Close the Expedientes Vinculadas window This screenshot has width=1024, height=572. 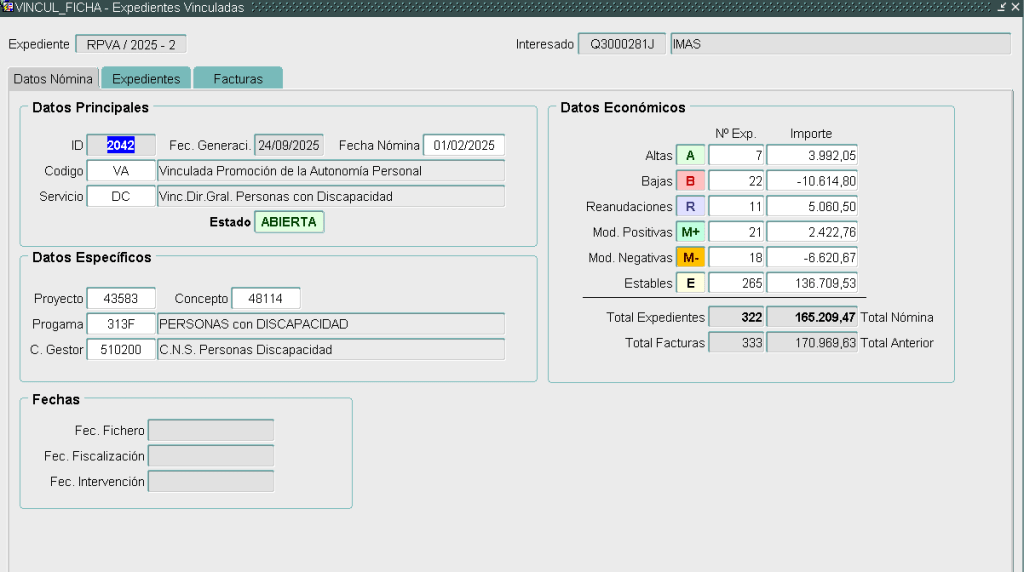1015,7
